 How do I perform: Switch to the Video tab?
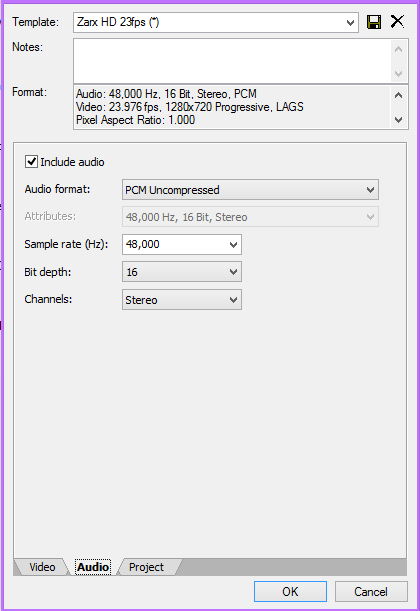(42, 567)
